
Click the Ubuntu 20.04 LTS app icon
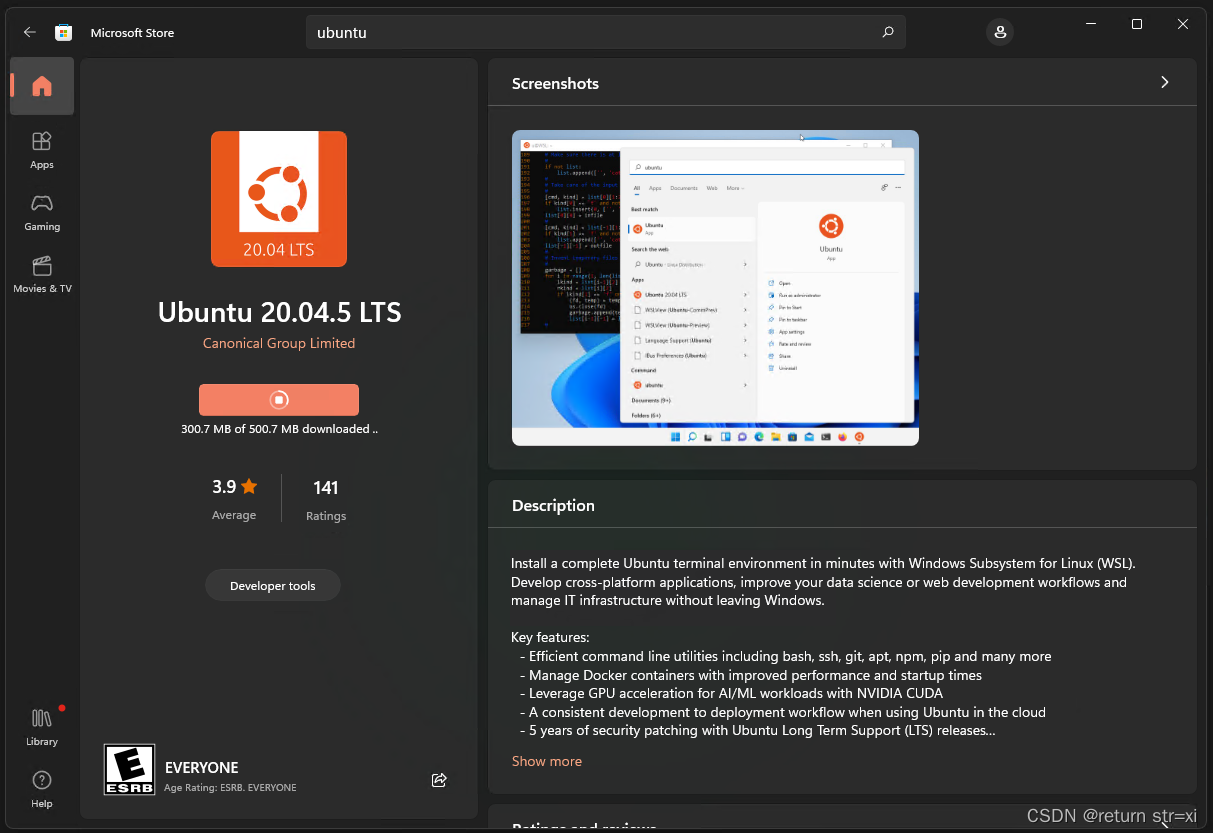(x=279, y=199)
